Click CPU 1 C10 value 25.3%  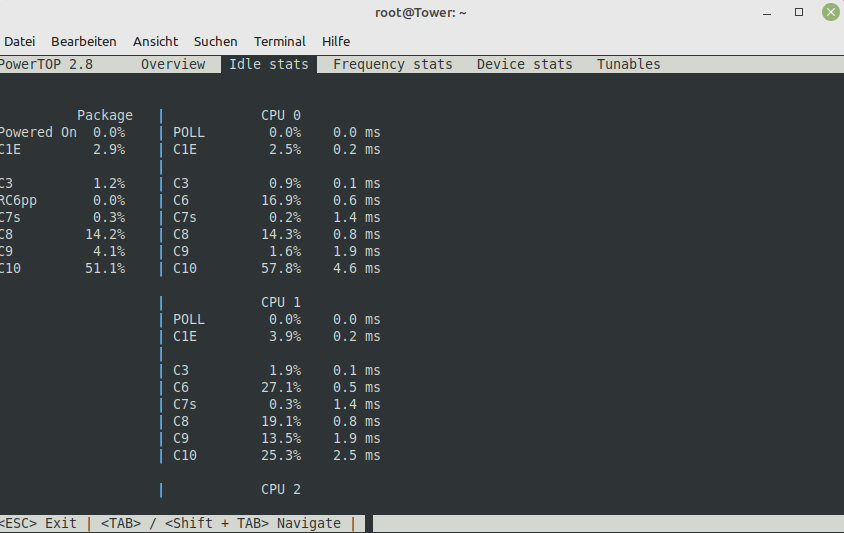pyautogui.click(x=281, y=455)
